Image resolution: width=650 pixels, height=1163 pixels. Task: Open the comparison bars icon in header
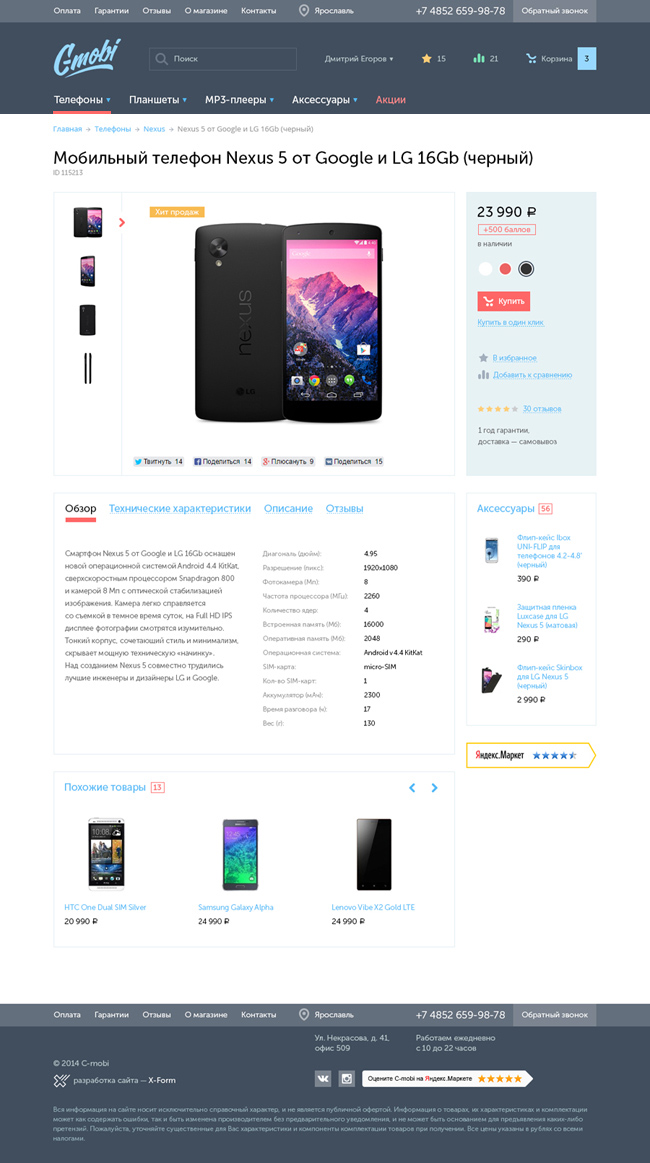point(479,58)
